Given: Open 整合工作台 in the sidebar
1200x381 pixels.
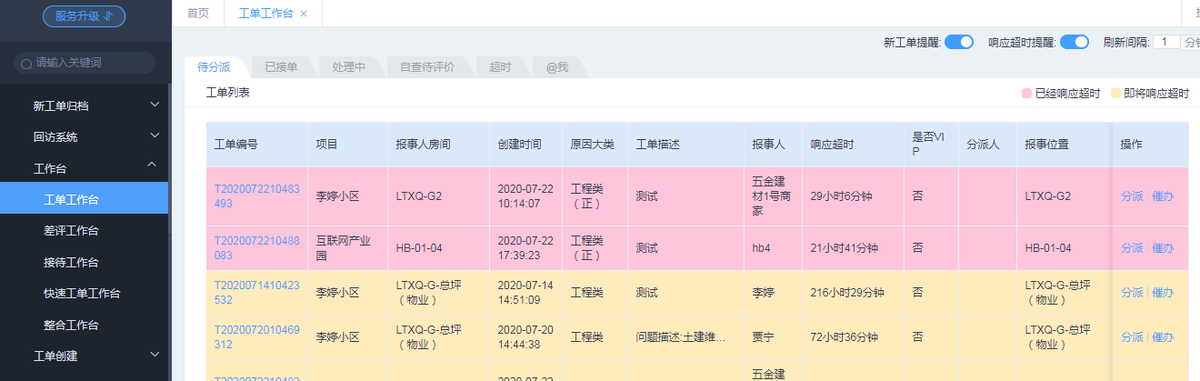Looking at the screenshot, I should (x=85, y=324).
